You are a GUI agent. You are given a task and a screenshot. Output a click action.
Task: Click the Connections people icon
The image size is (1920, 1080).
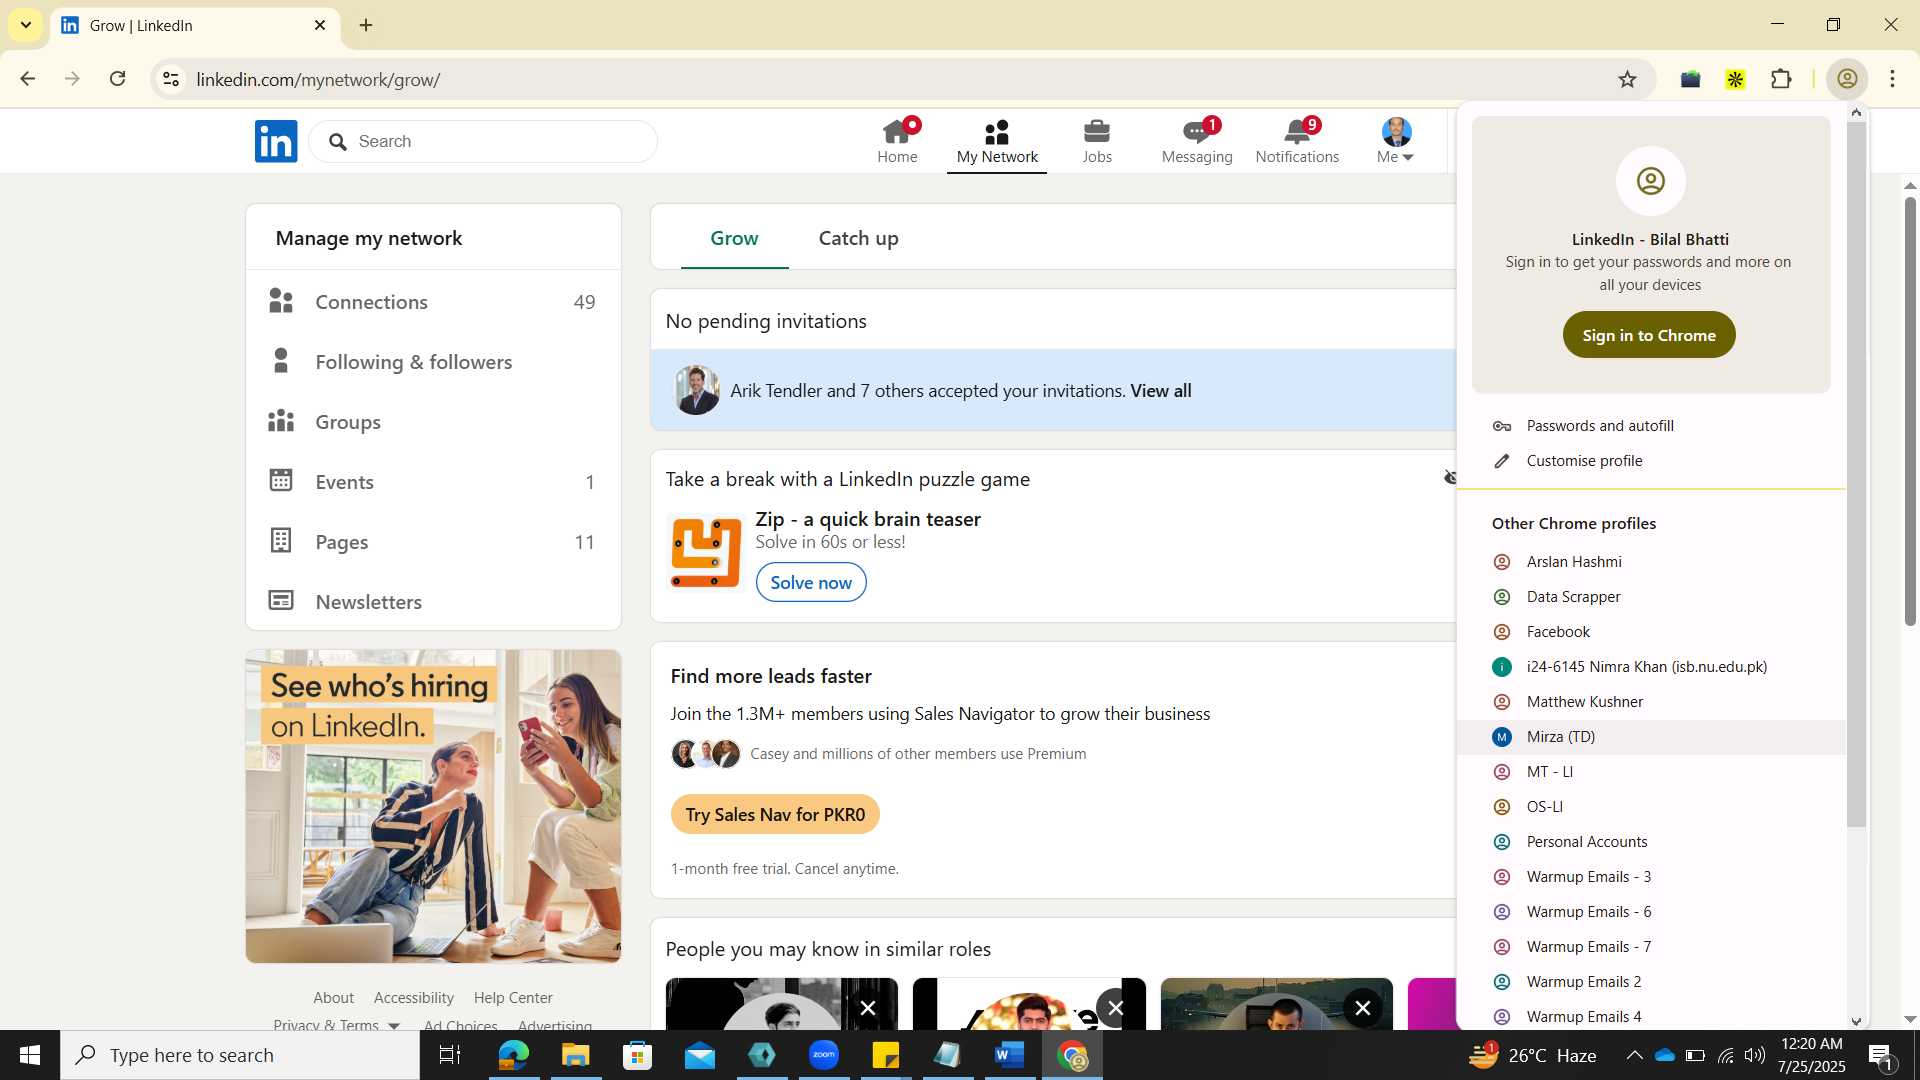[281, 301]
